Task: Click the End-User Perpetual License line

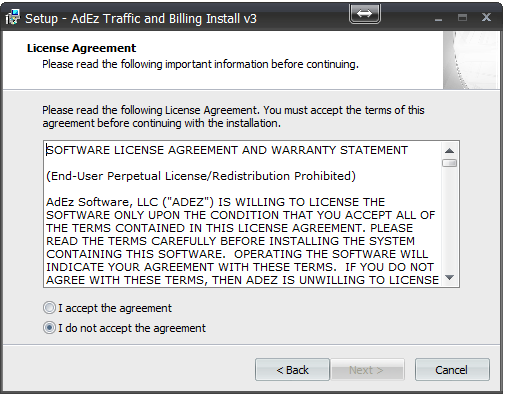Action: (201, 176)
